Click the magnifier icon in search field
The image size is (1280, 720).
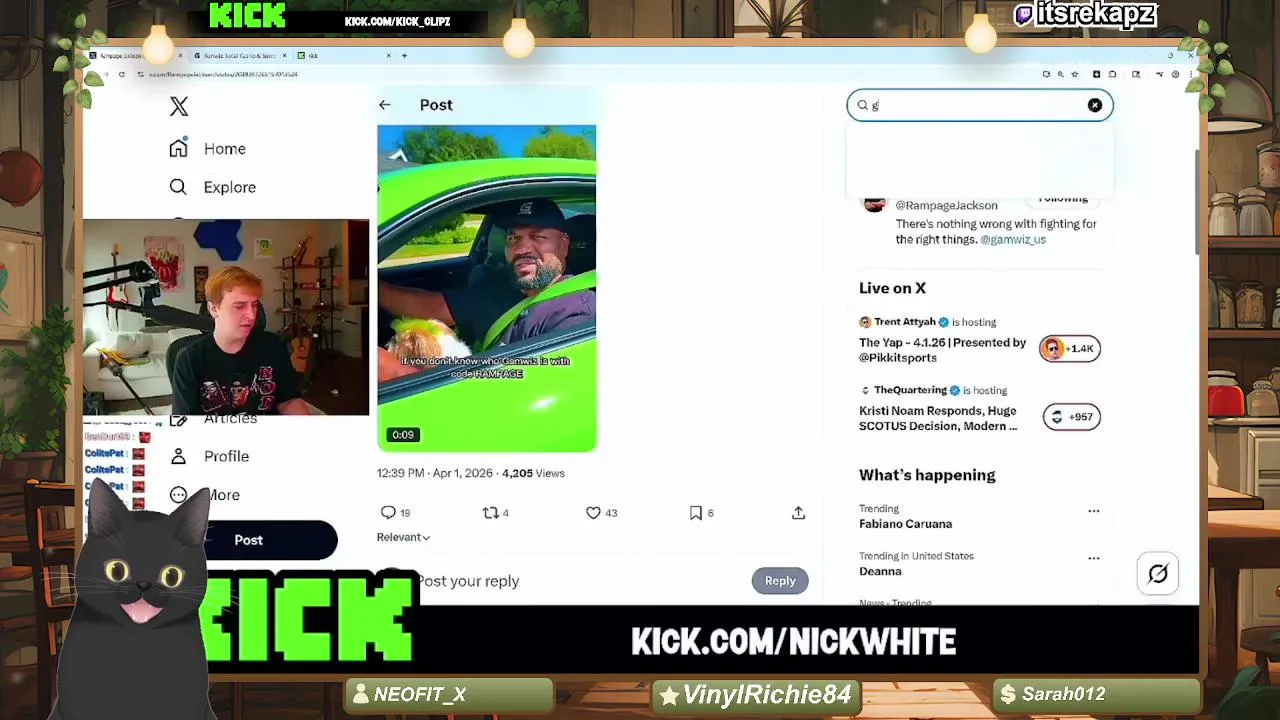tap(862, 105)
